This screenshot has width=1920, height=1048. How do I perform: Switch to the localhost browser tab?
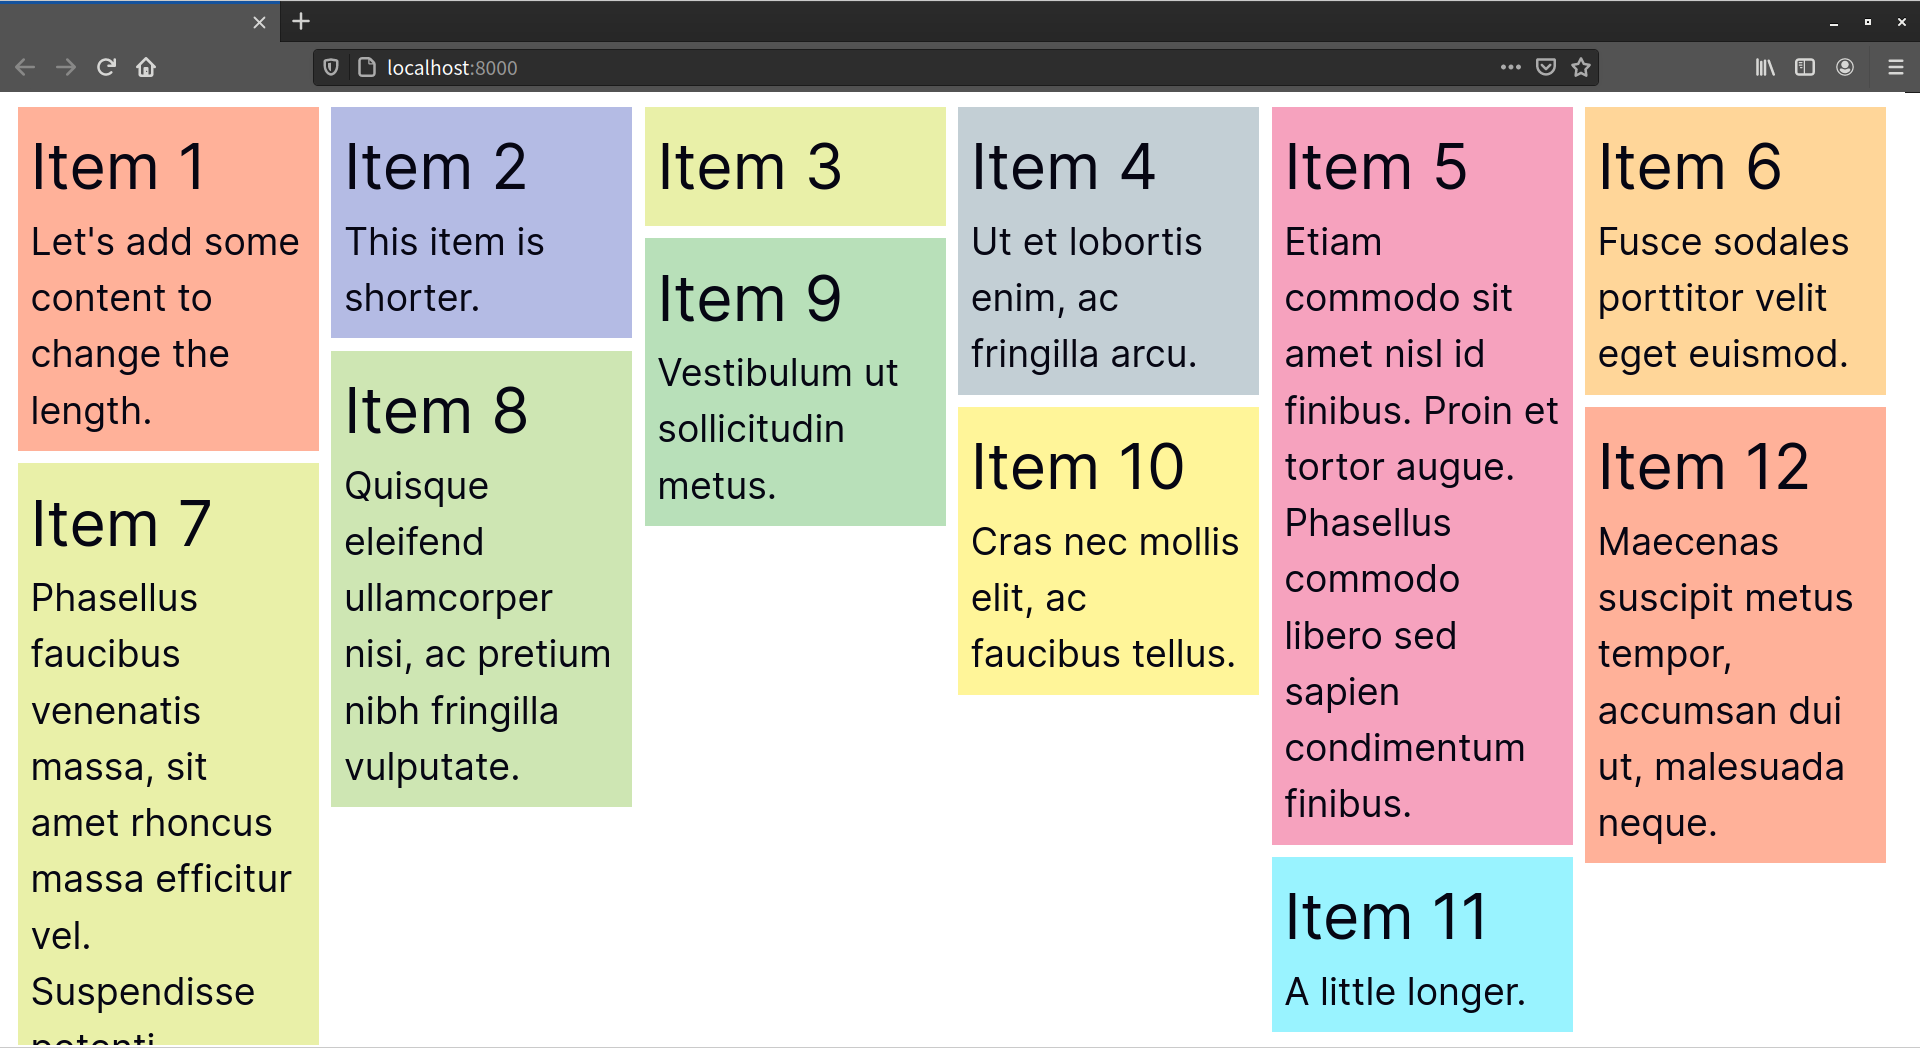click(130, 21)
